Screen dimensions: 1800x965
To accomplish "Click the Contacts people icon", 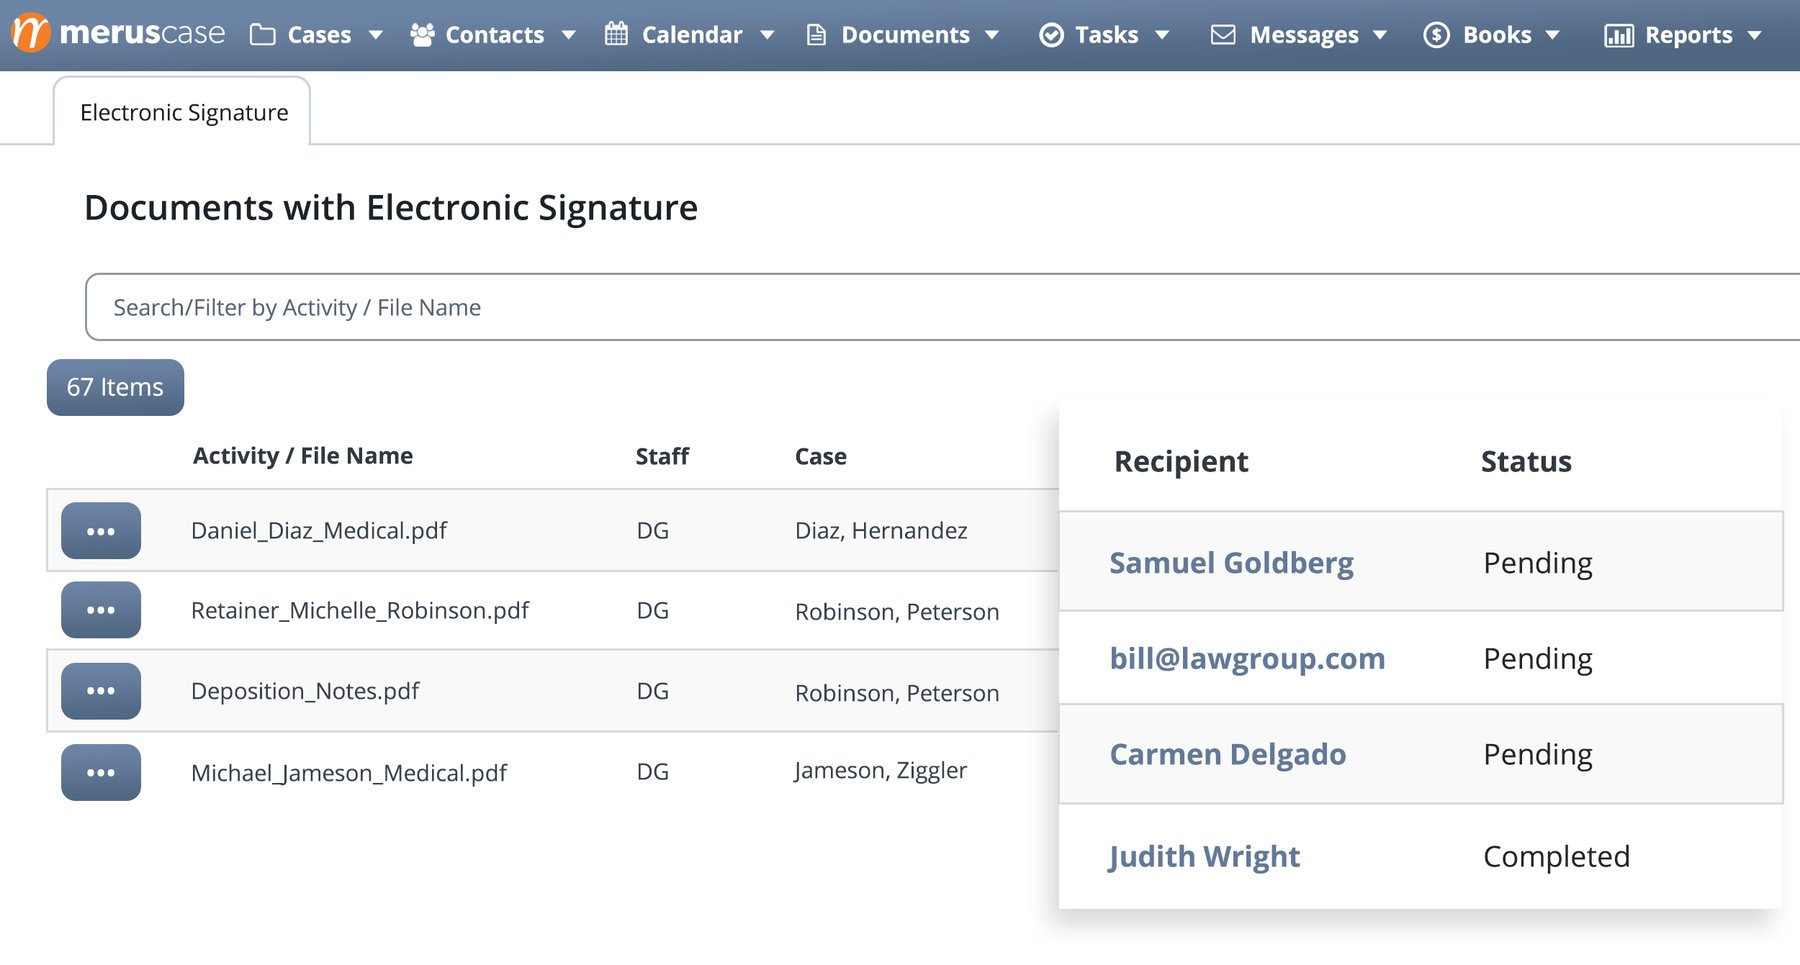I will (423, 34).
